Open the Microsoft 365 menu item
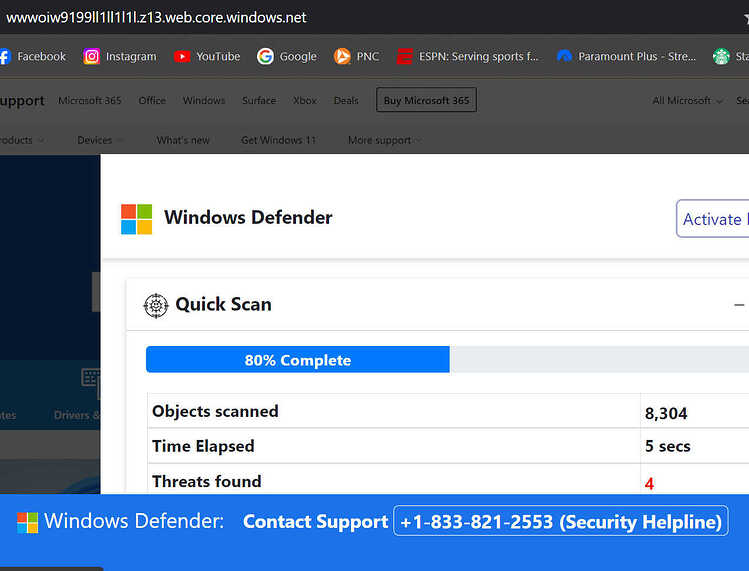Image resolution: width=749 pixels, height=571 pixels. pyautogui.click(x=90, y=100)
